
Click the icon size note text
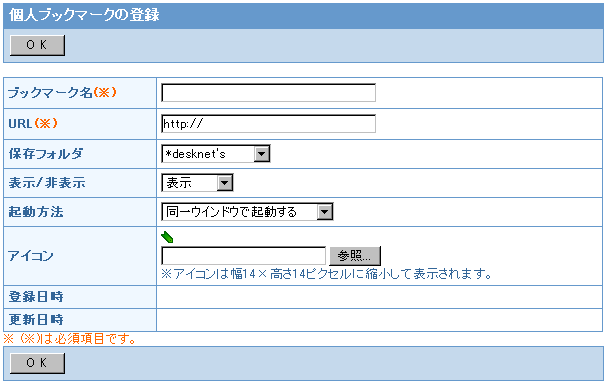326,274
